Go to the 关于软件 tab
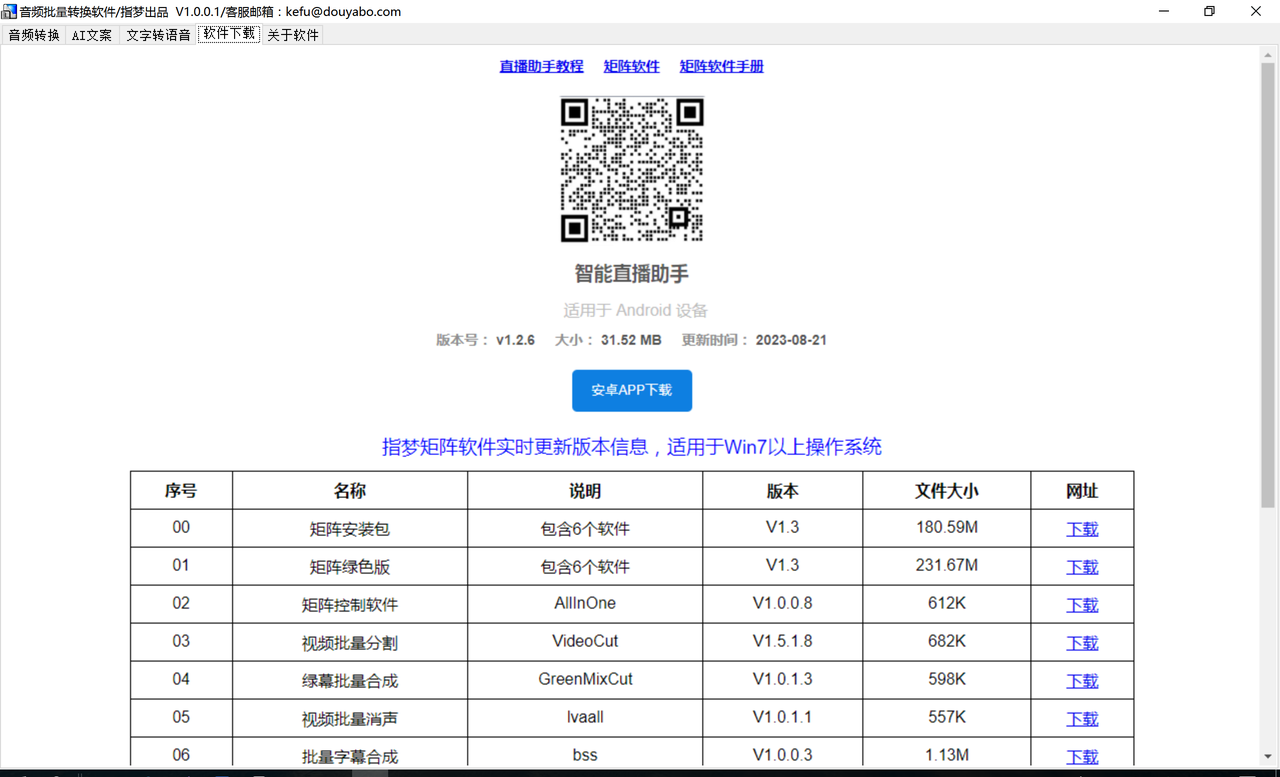 [293, 35]
